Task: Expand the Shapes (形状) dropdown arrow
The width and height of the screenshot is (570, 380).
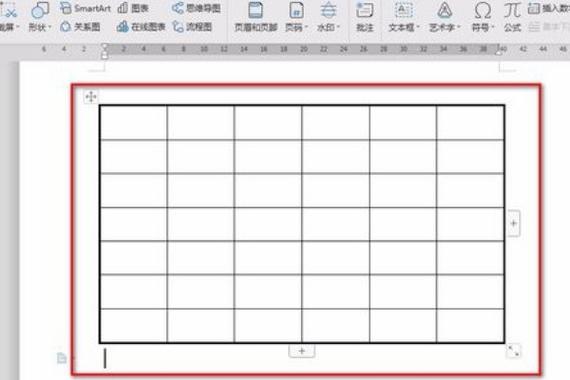Action: (x=50, y=27)
